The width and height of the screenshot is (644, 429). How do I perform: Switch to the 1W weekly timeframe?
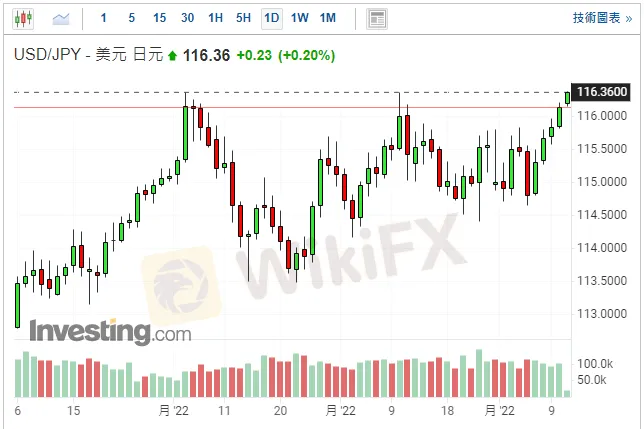tap(300, 18)
